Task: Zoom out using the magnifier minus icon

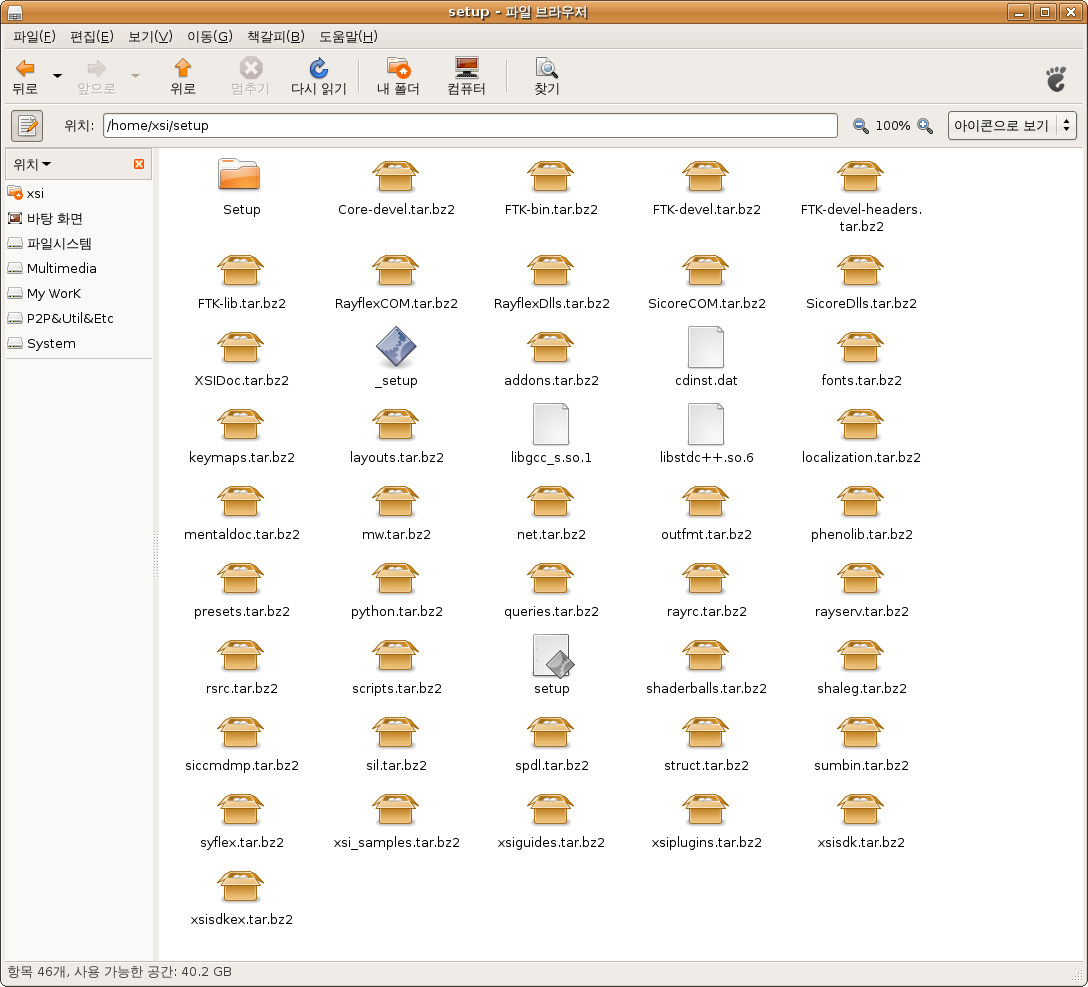Action: [x=860, y=126]
